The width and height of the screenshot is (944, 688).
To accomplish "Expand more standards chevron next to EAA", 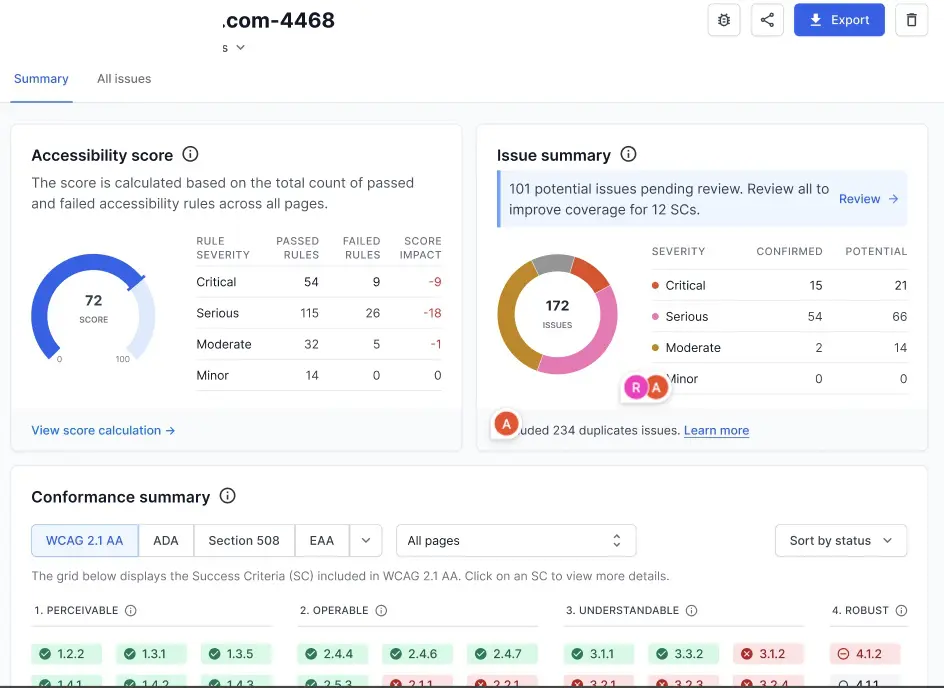I will tap(365, 541).
